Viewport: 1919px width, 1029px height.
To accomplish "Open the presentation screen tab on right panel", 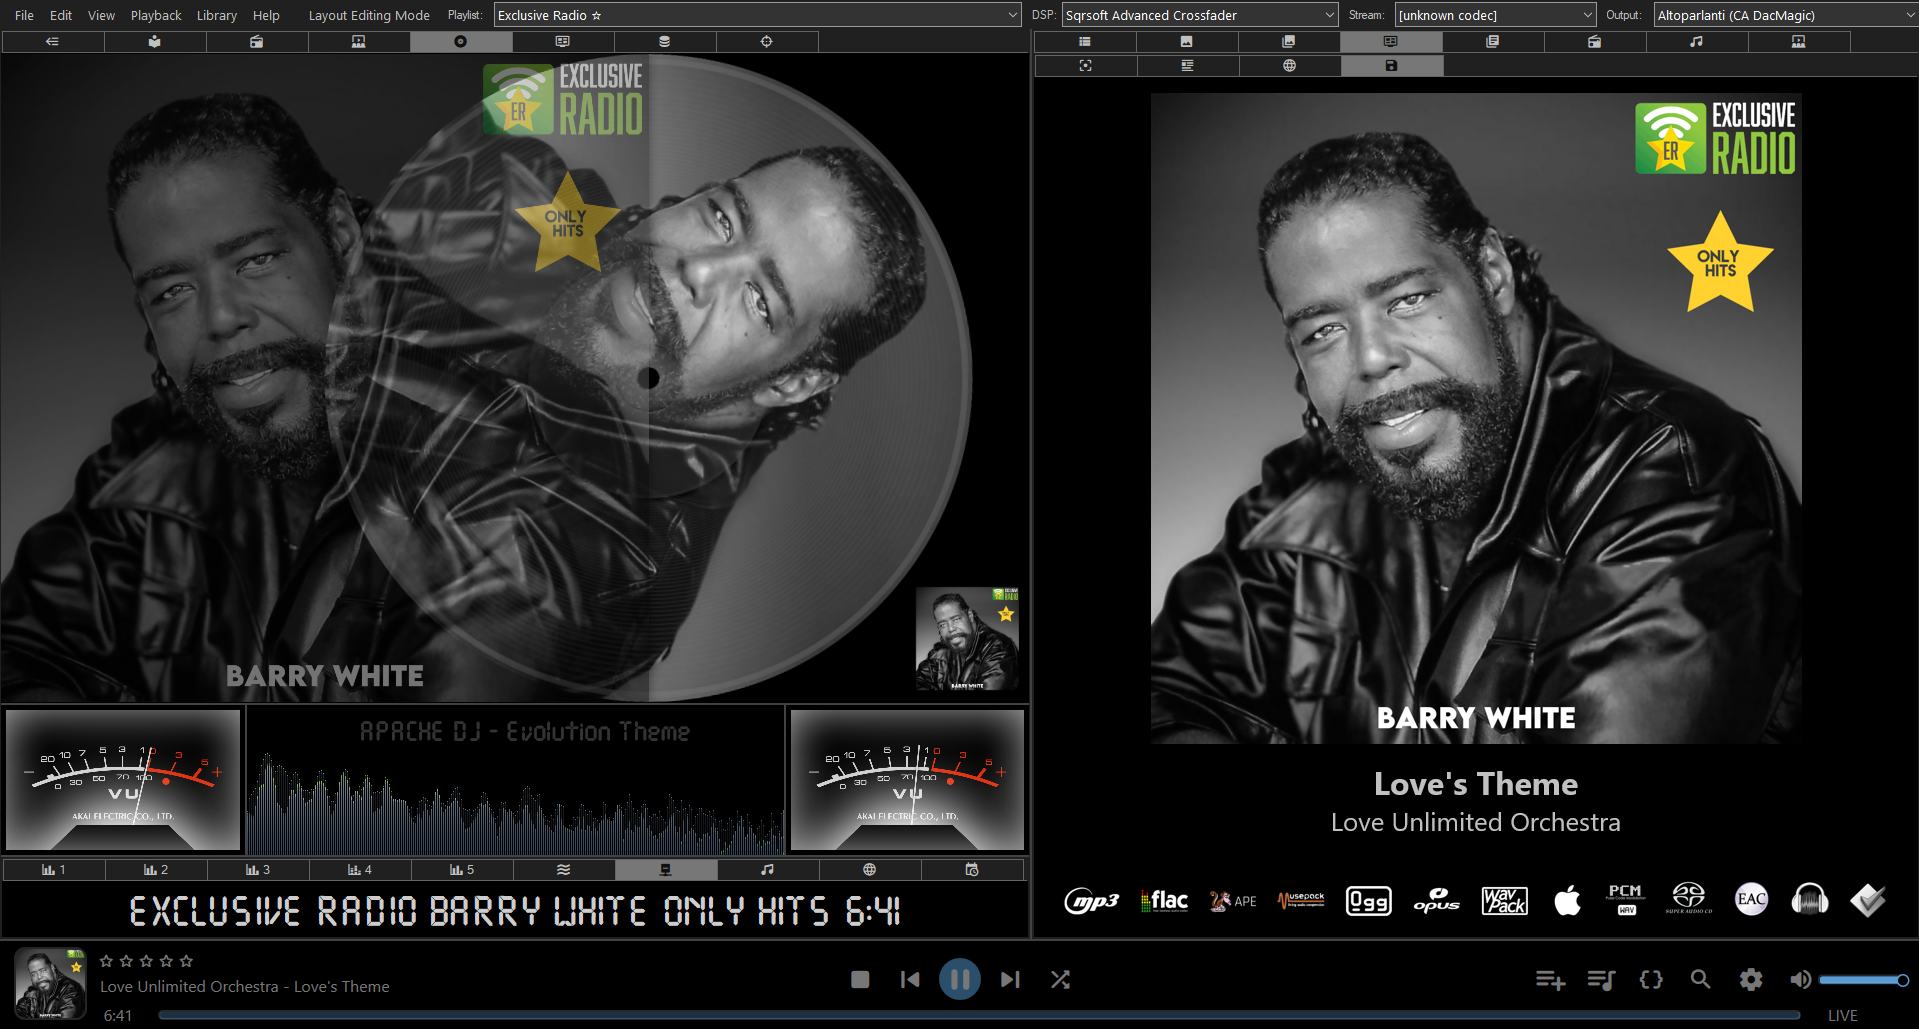I will click(1799, 42).
